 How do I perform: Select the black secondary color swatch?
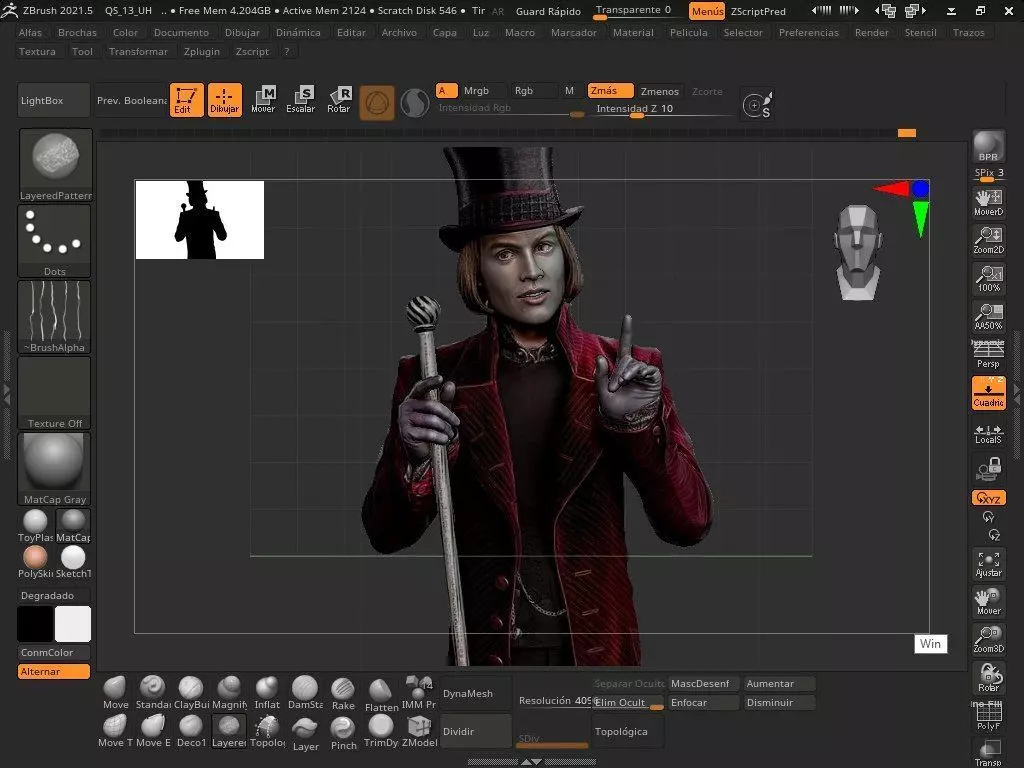click(35, 624)
